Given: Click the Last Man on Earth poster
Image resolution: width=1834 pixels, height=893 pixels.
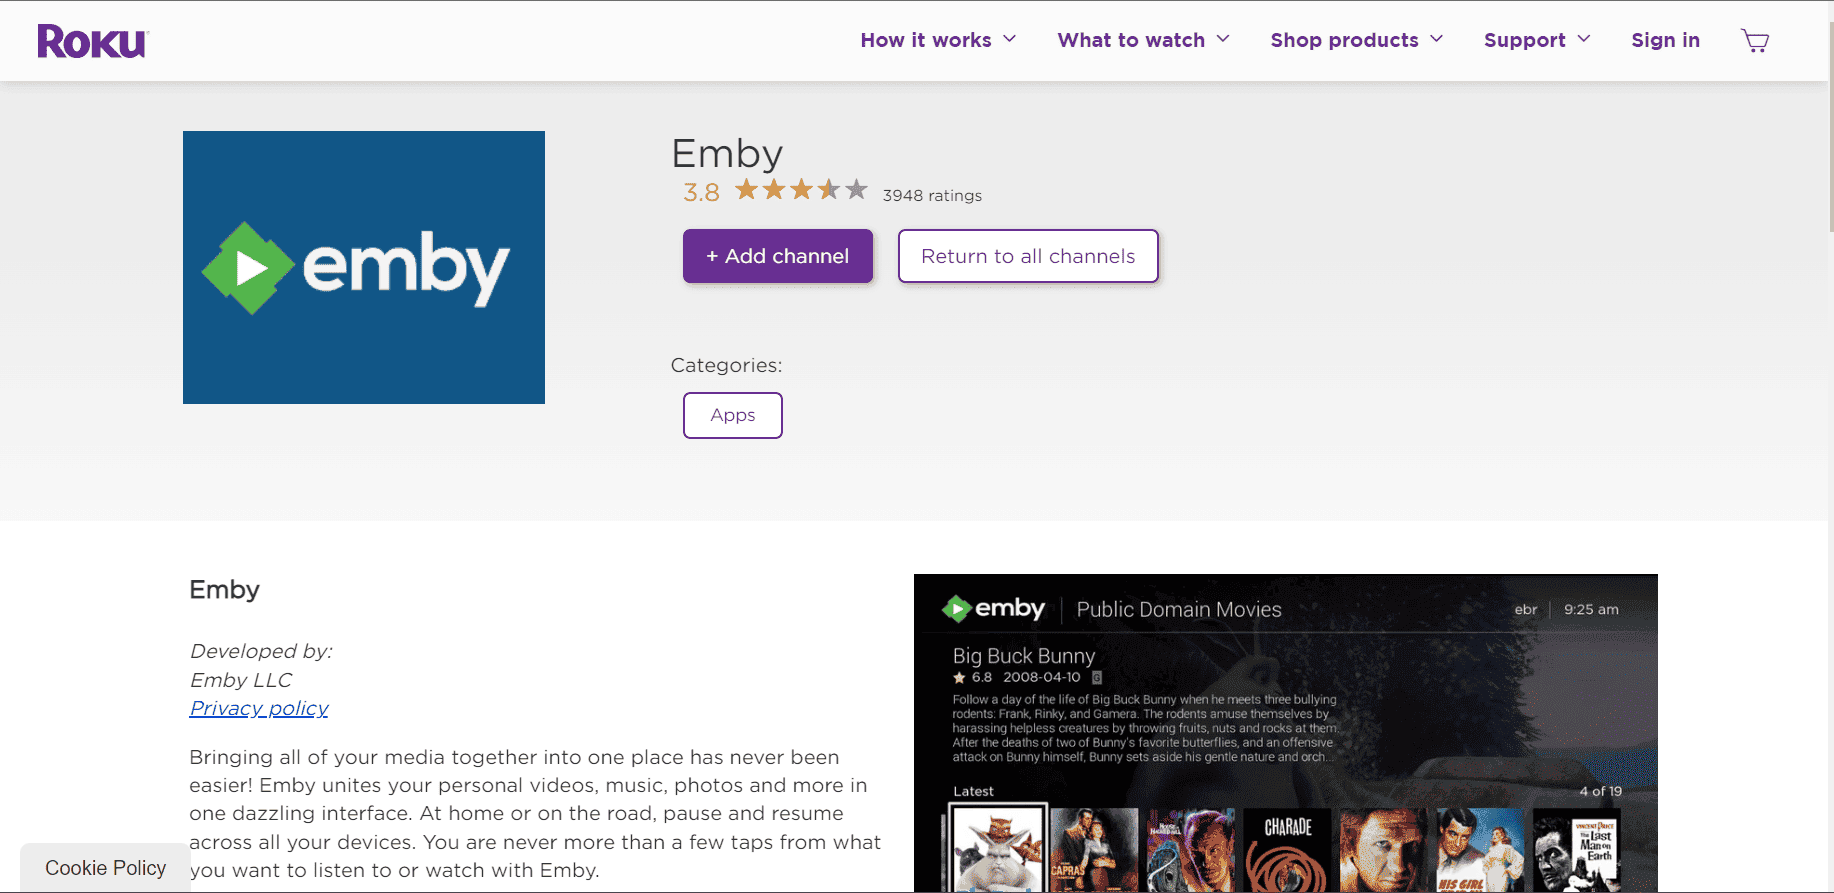Looking at the screenshot, I should 1577,850.
